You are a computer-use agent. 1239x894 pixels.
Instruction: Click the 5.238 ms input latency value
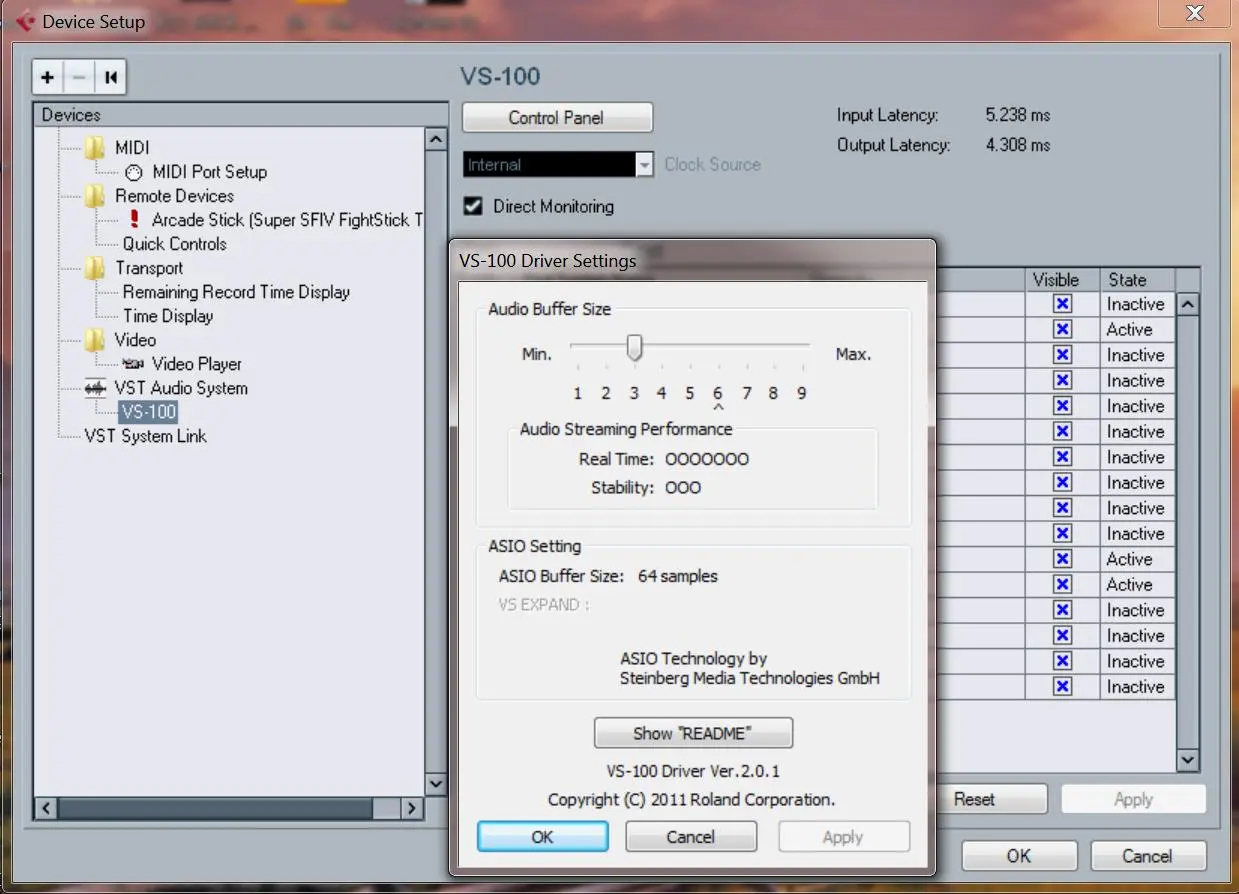point(1018,115)
